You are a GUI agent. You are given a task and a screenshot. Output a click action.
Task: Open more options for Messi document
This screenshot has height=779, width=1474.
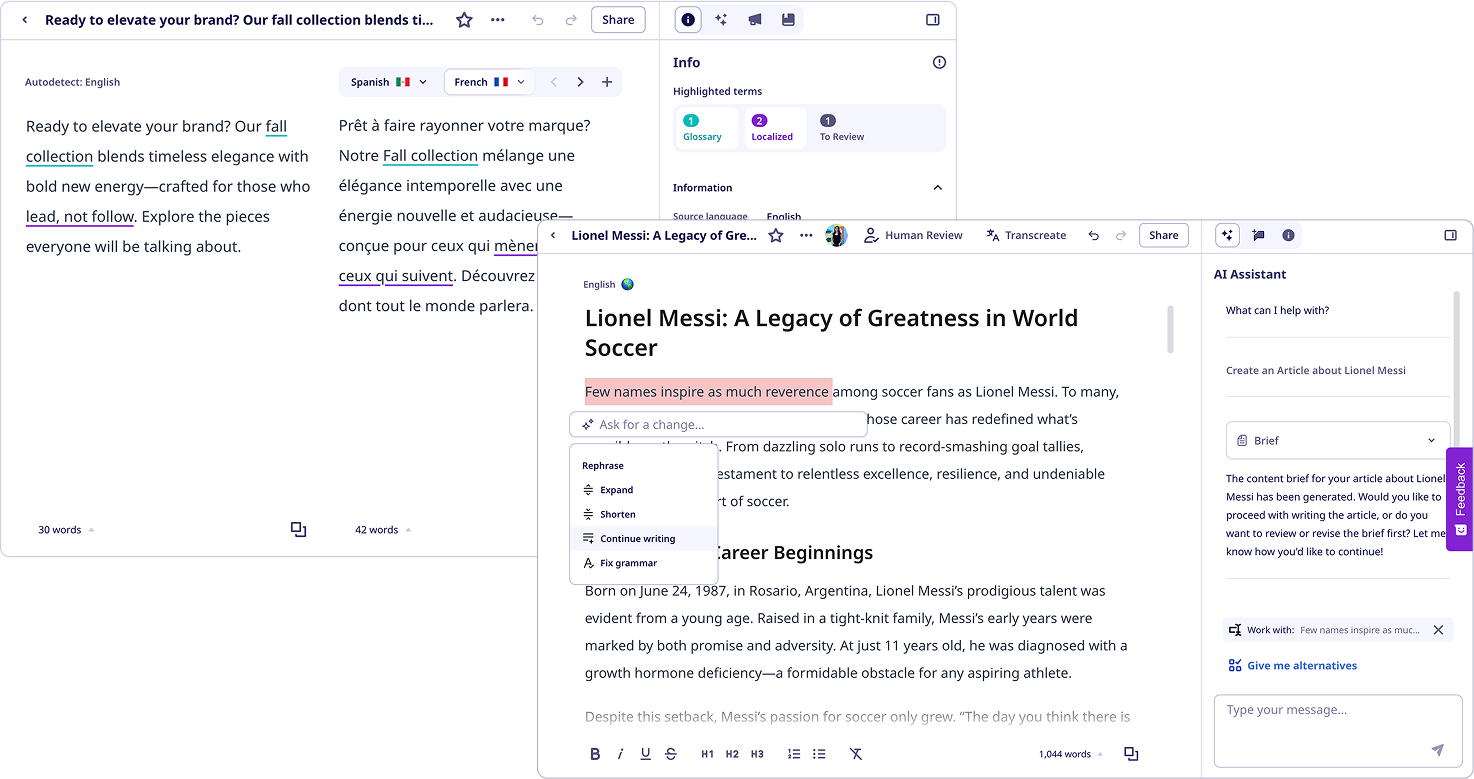pos(806,236)
